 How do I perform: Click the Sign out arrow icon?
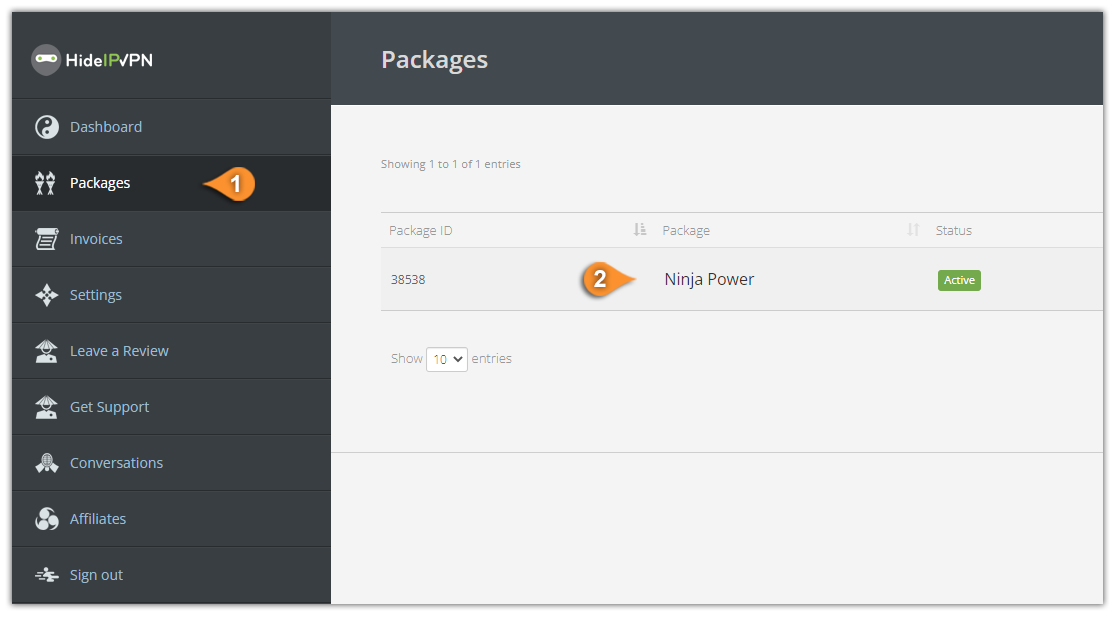click(46, 574)
